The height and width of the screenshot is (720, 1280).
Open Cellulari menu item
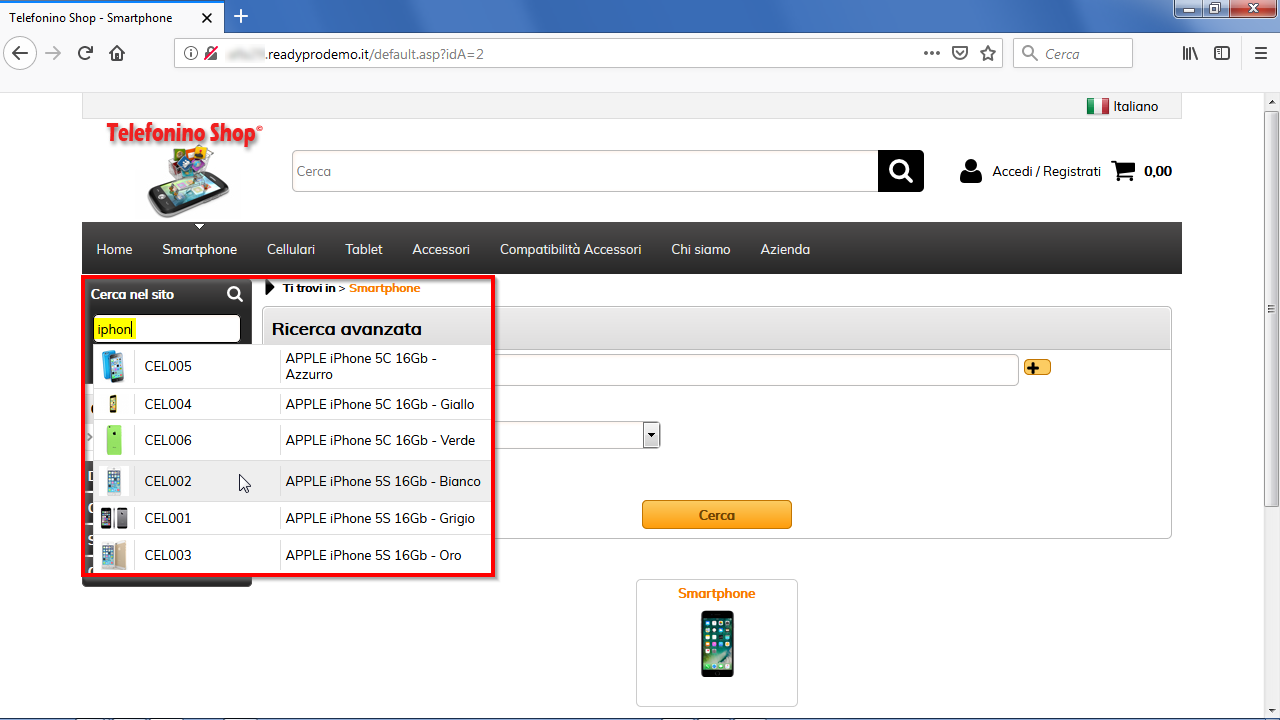pos(291,249)
